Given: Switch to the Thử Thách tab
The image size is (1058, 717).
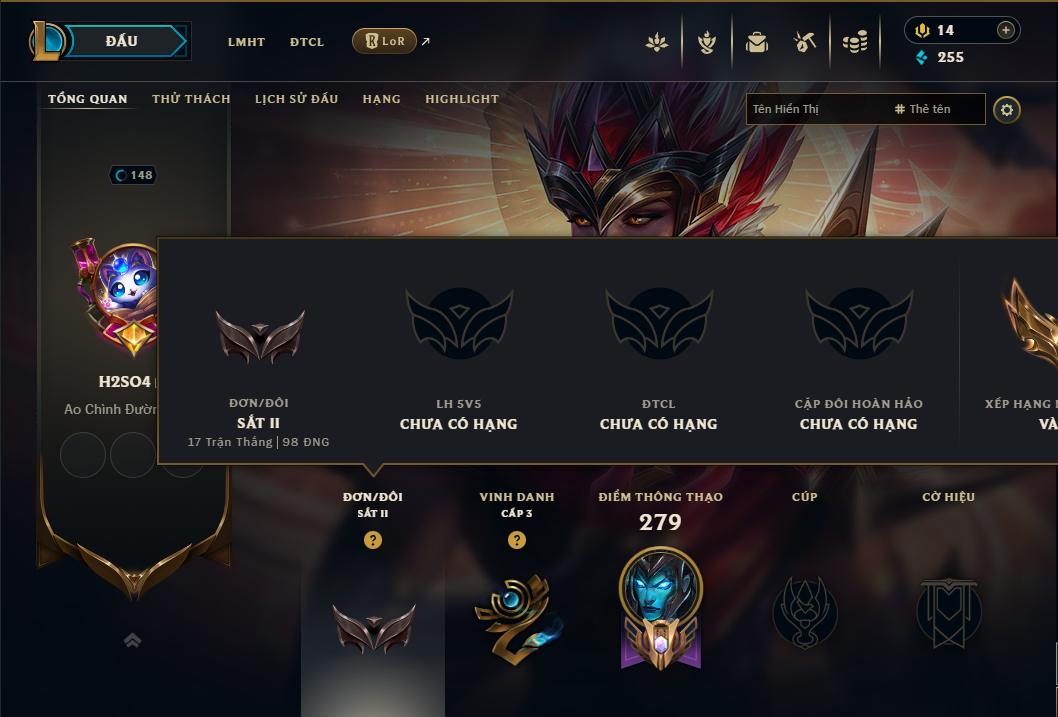Looking at the screenshot, I should [191, 98].
